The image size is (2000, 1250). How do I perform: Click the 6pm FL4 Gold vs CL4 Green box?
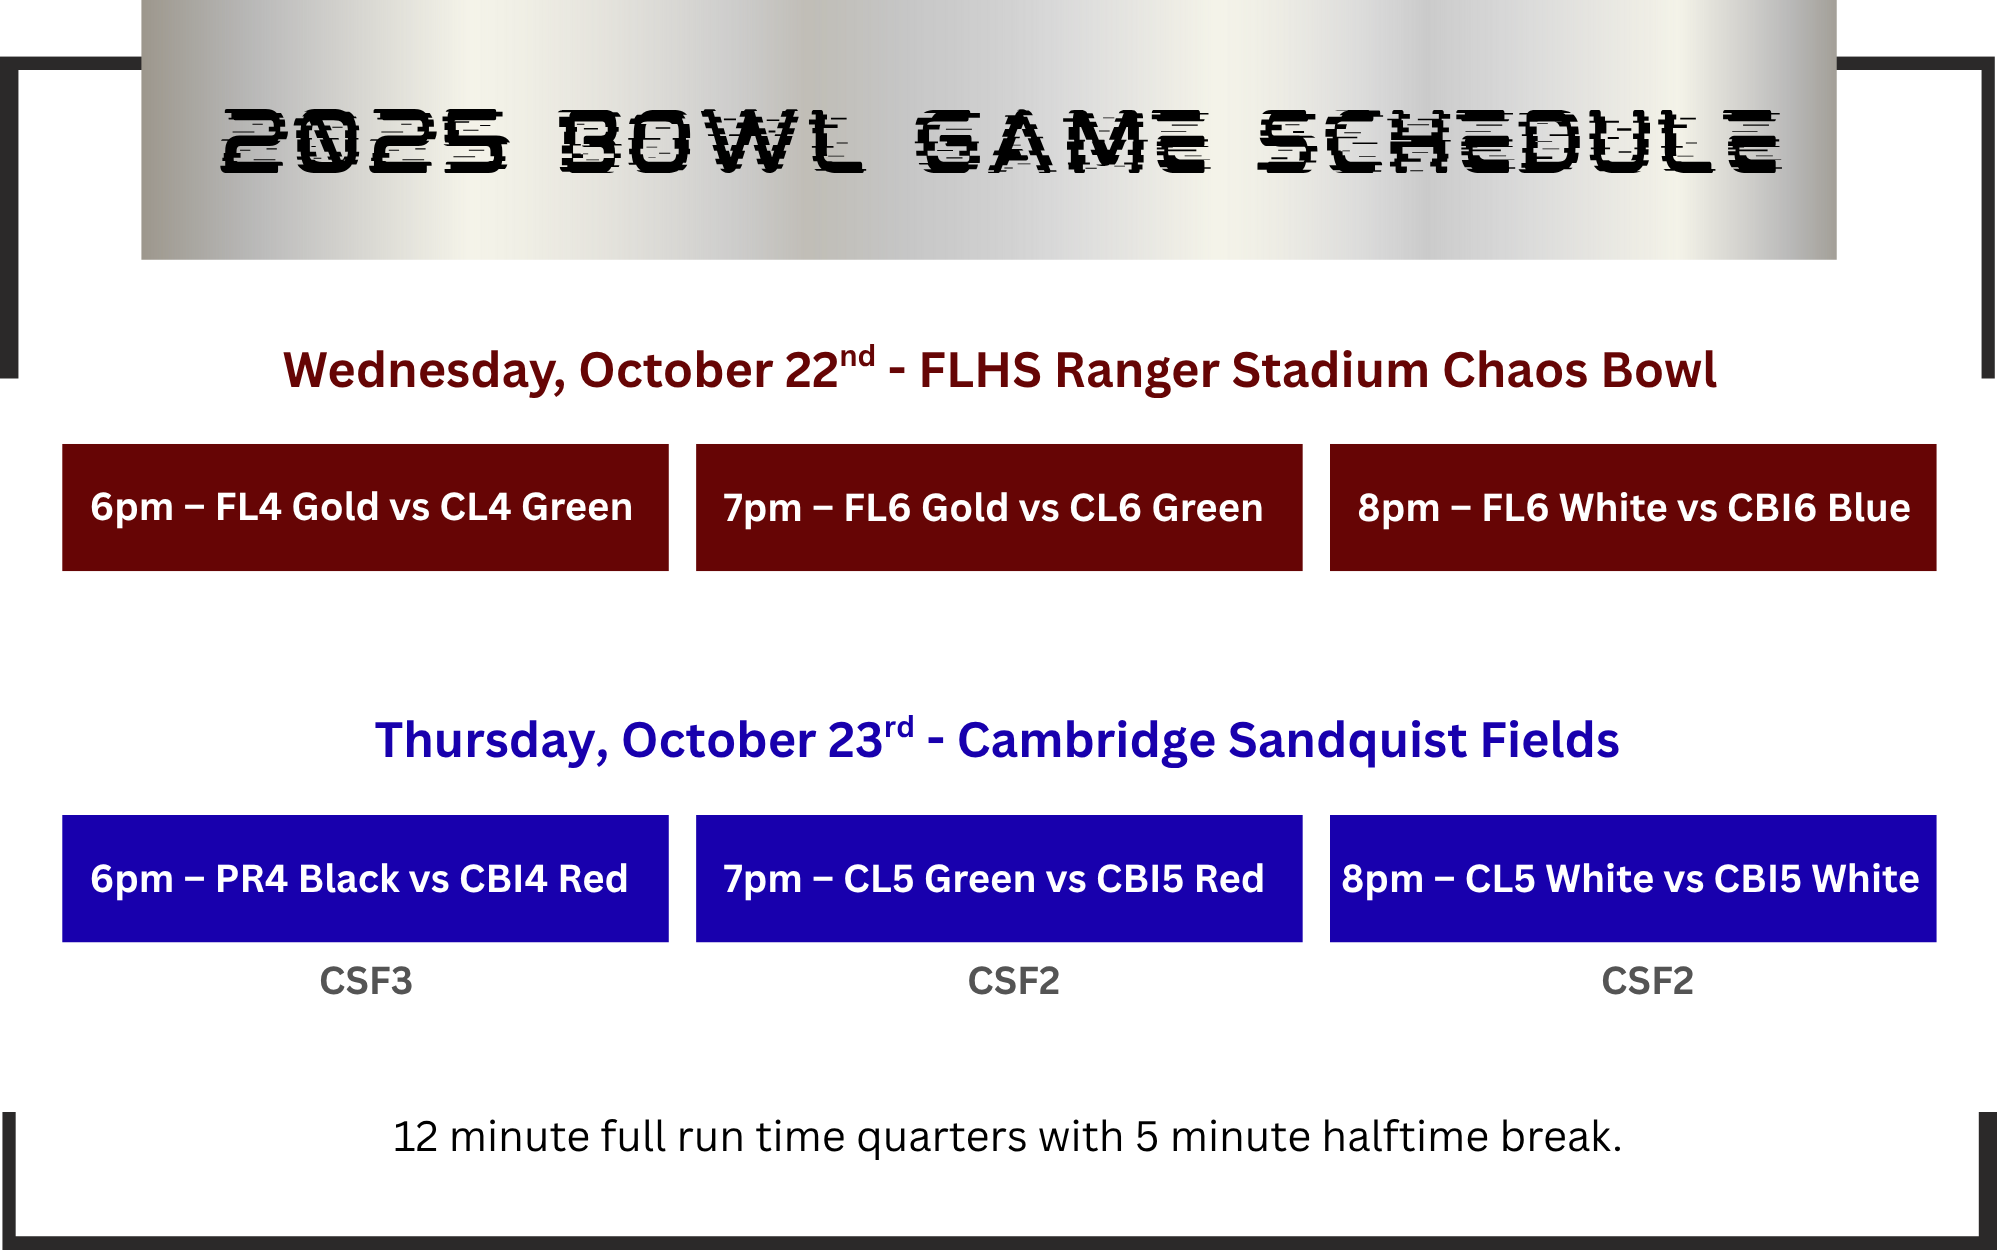[365, 507]
